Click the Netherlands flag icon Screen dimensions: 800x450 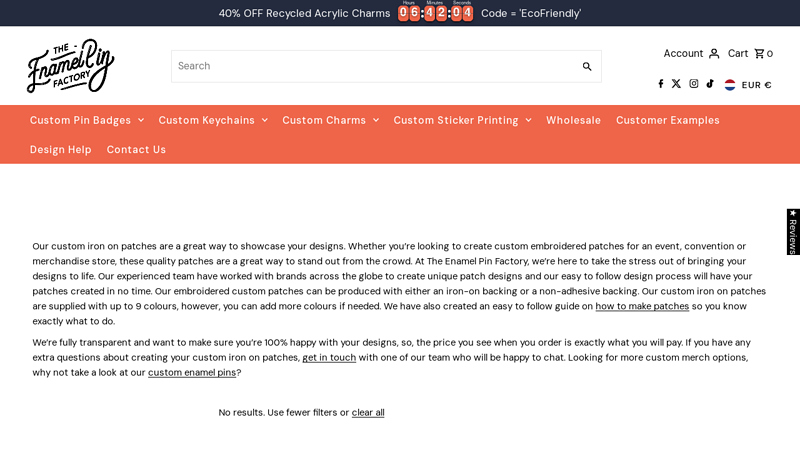coord(730,85)
